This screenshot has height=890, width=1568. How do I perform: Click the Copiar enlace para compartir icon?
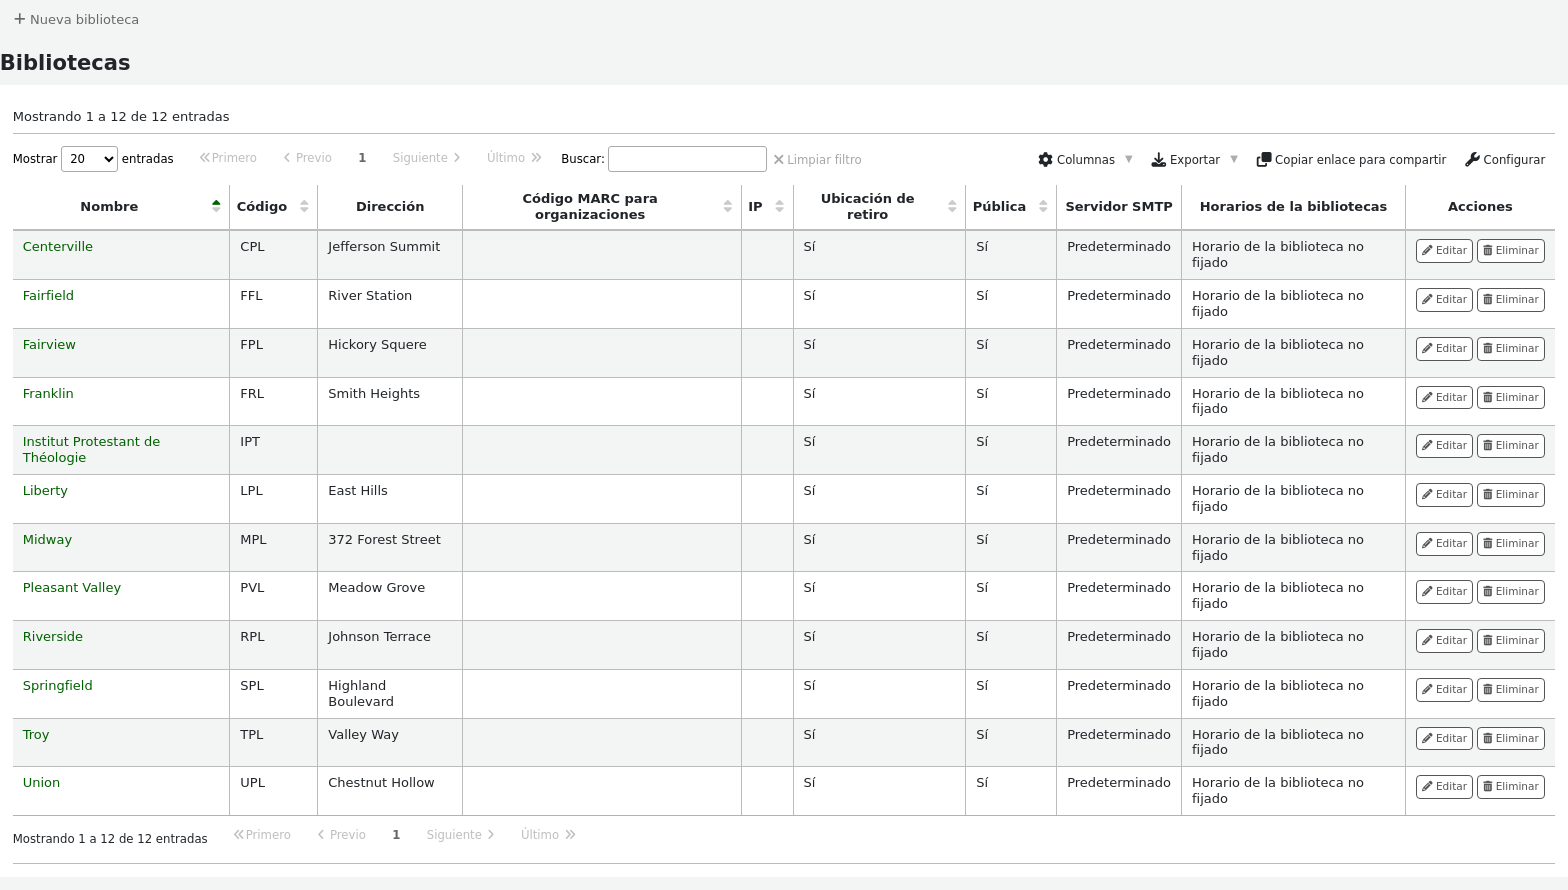1263,160
